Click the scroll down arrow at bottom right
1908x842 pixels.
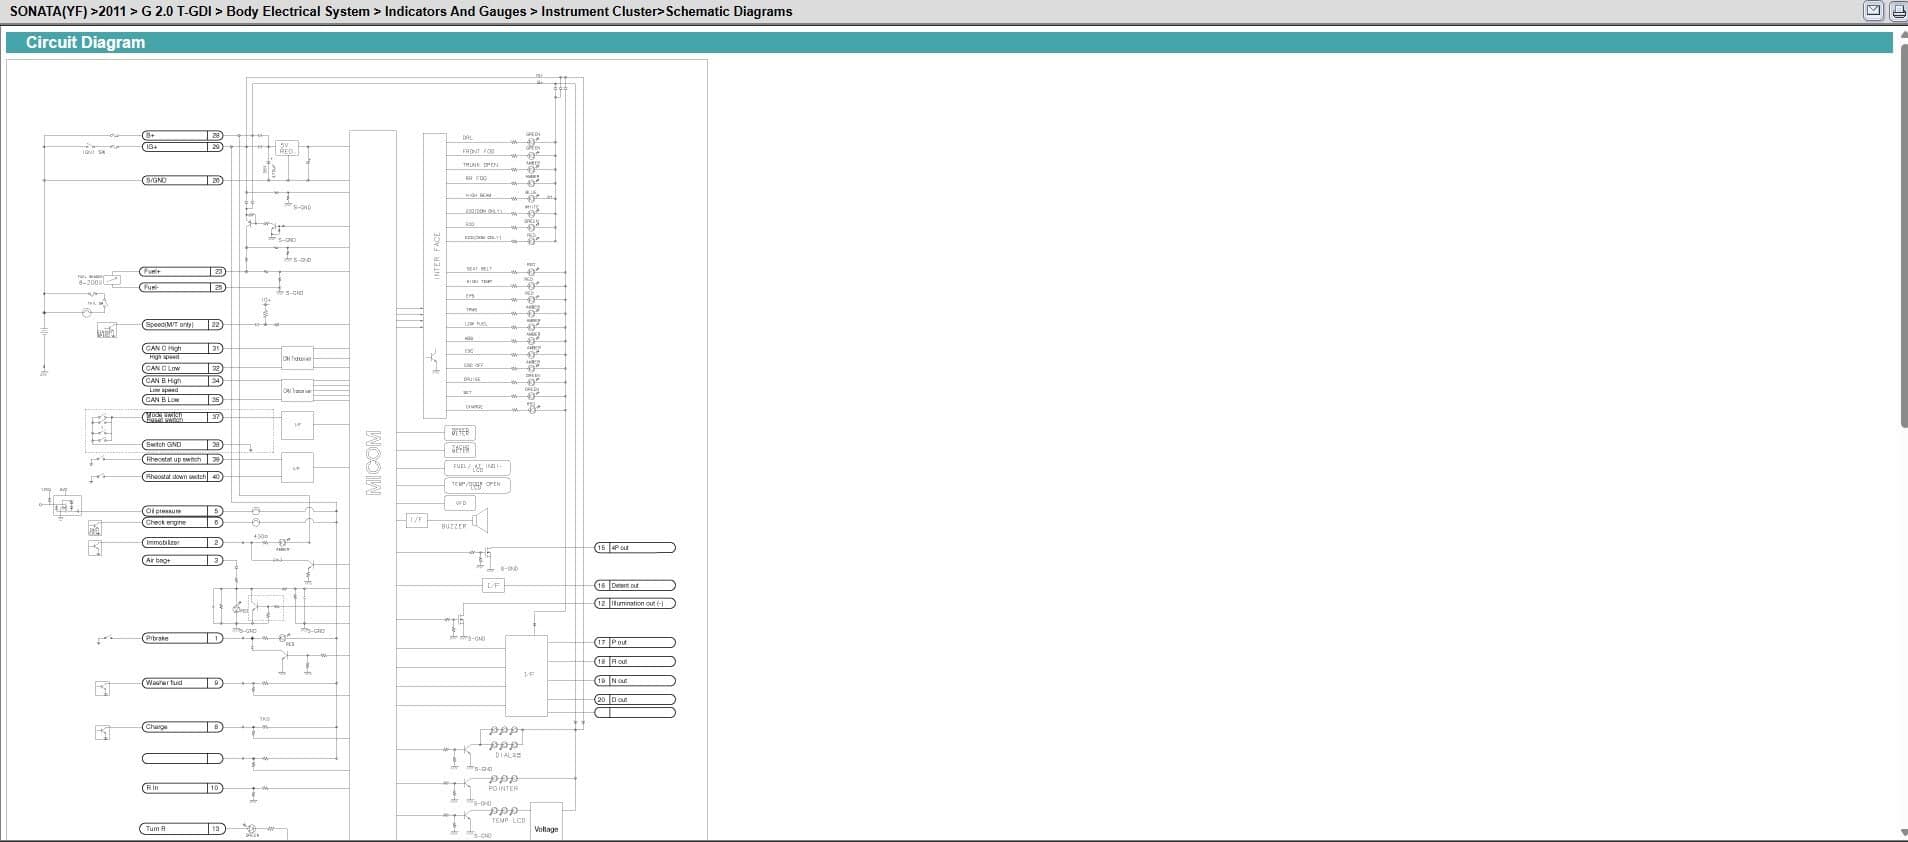[x=1902, y=832]
